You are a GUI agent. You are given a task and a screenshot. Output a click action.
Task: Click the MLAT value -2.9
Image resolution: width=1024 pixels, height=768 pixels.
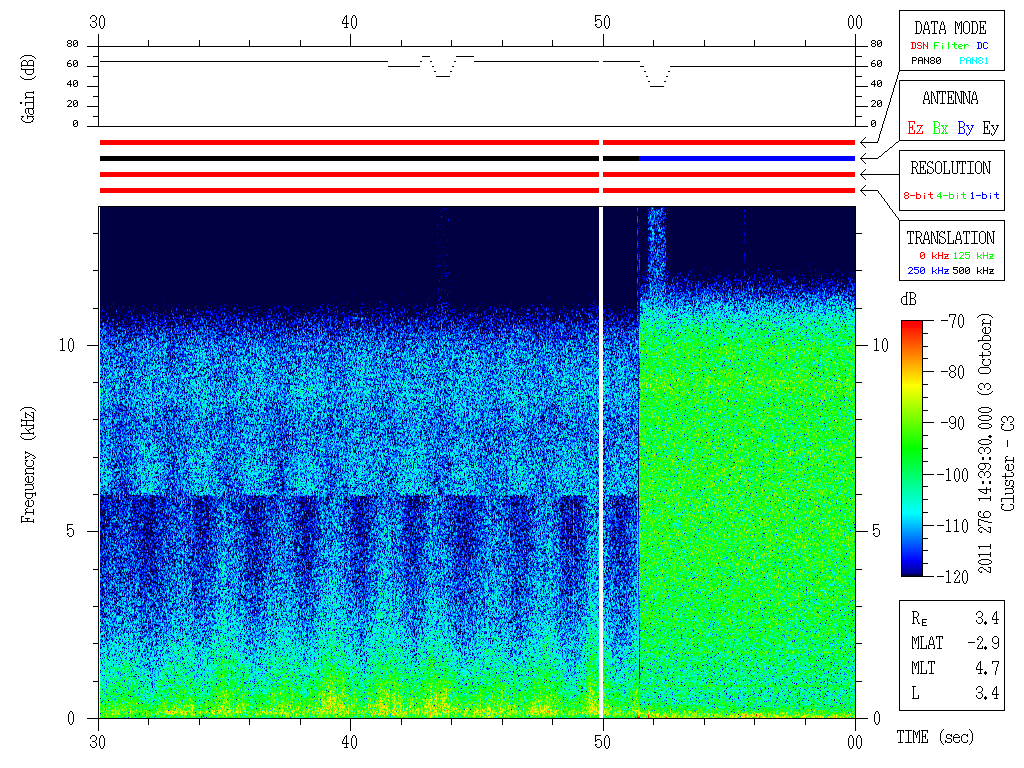(984, 643)
